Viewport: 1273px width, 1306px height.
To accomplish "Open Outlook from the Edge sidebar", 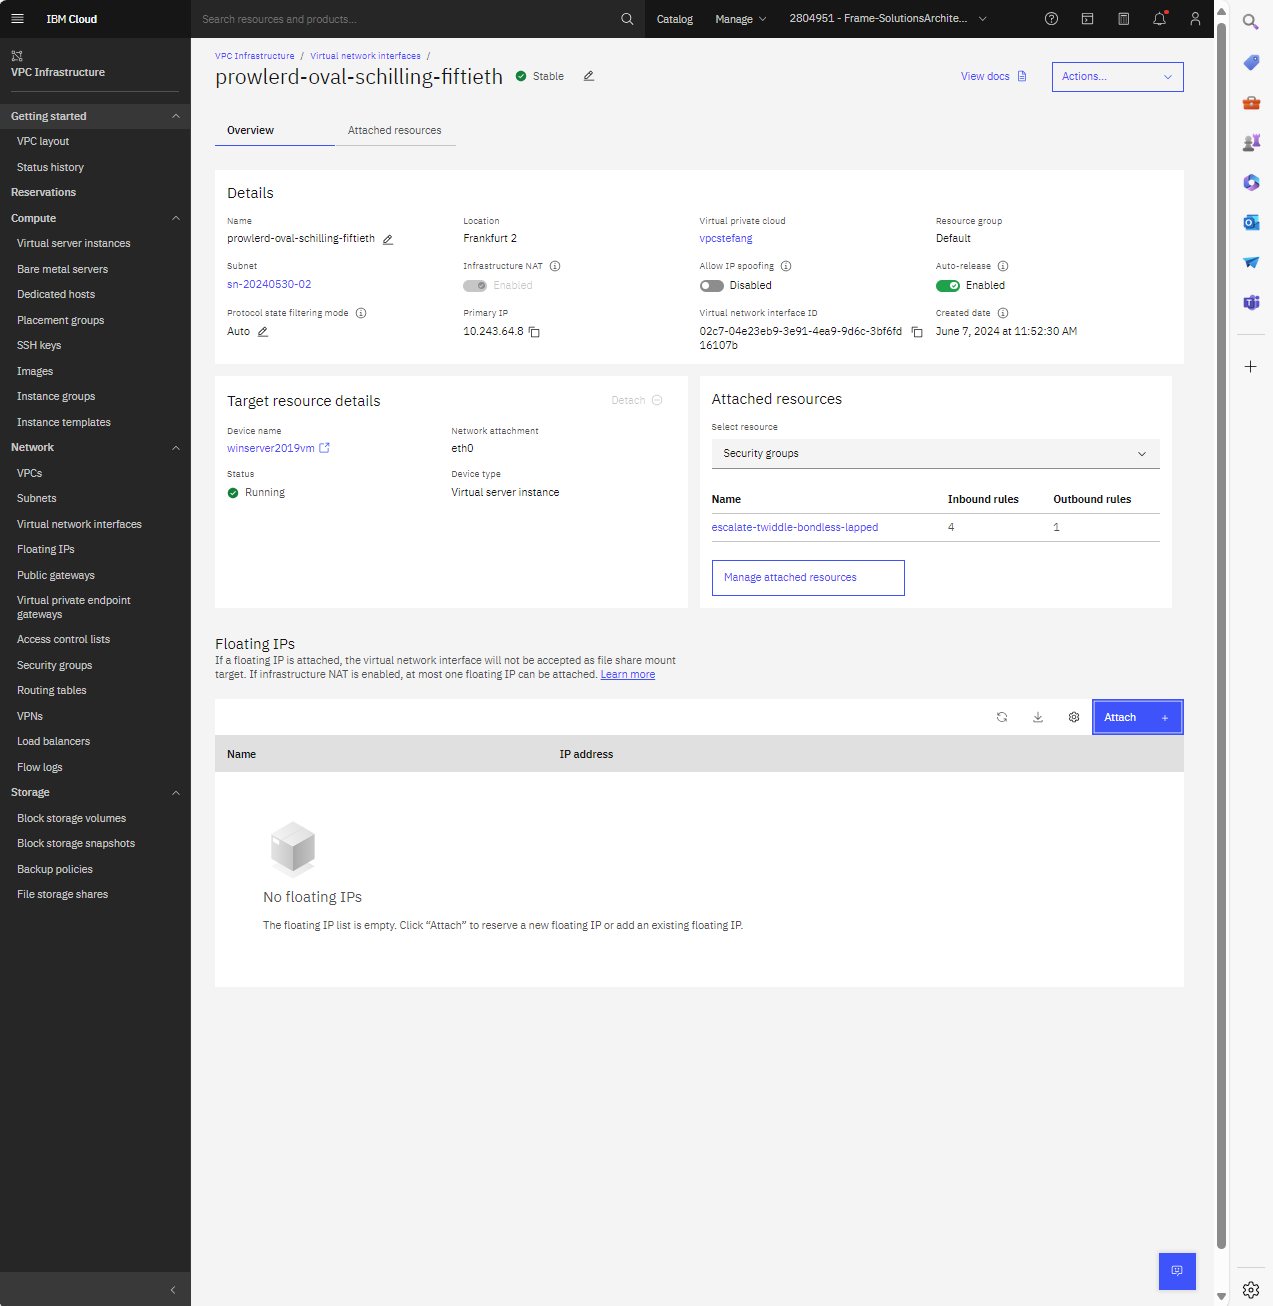I will (1250, 222).
